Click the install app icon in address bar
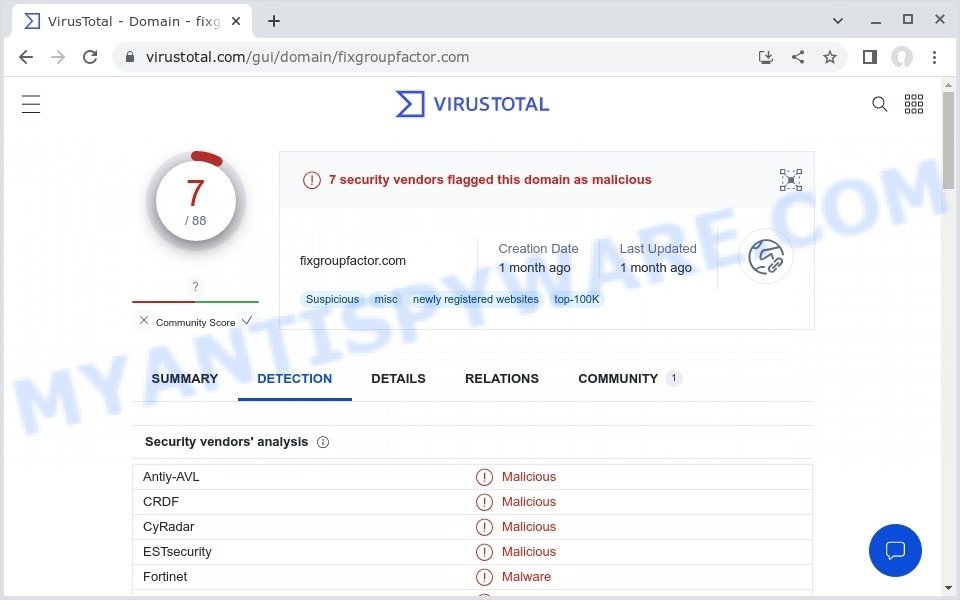Viewport: 960px width, 600px height. [765, 57]
